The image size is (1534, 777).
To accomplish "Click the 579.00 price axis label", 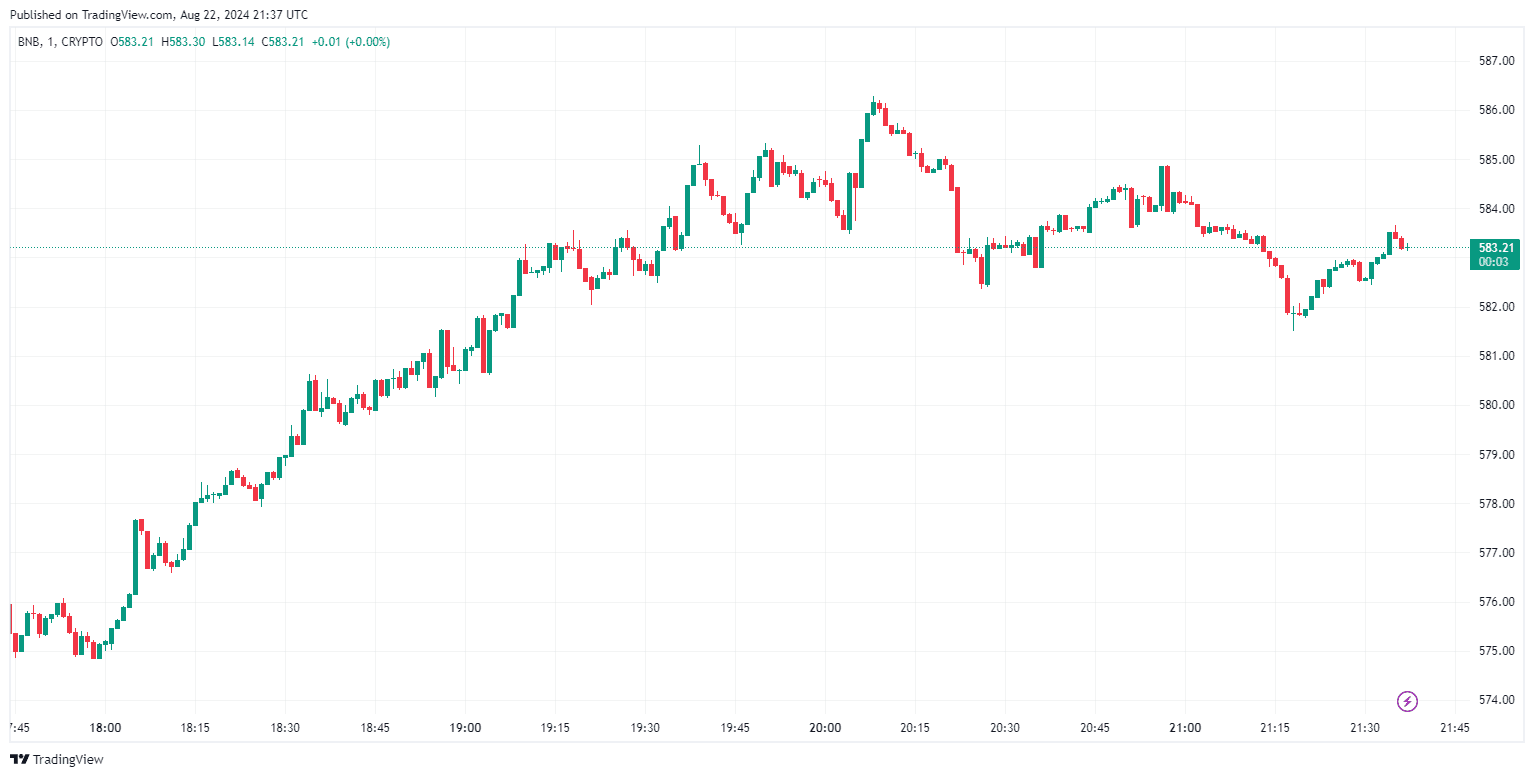I will coord(1496,454).
